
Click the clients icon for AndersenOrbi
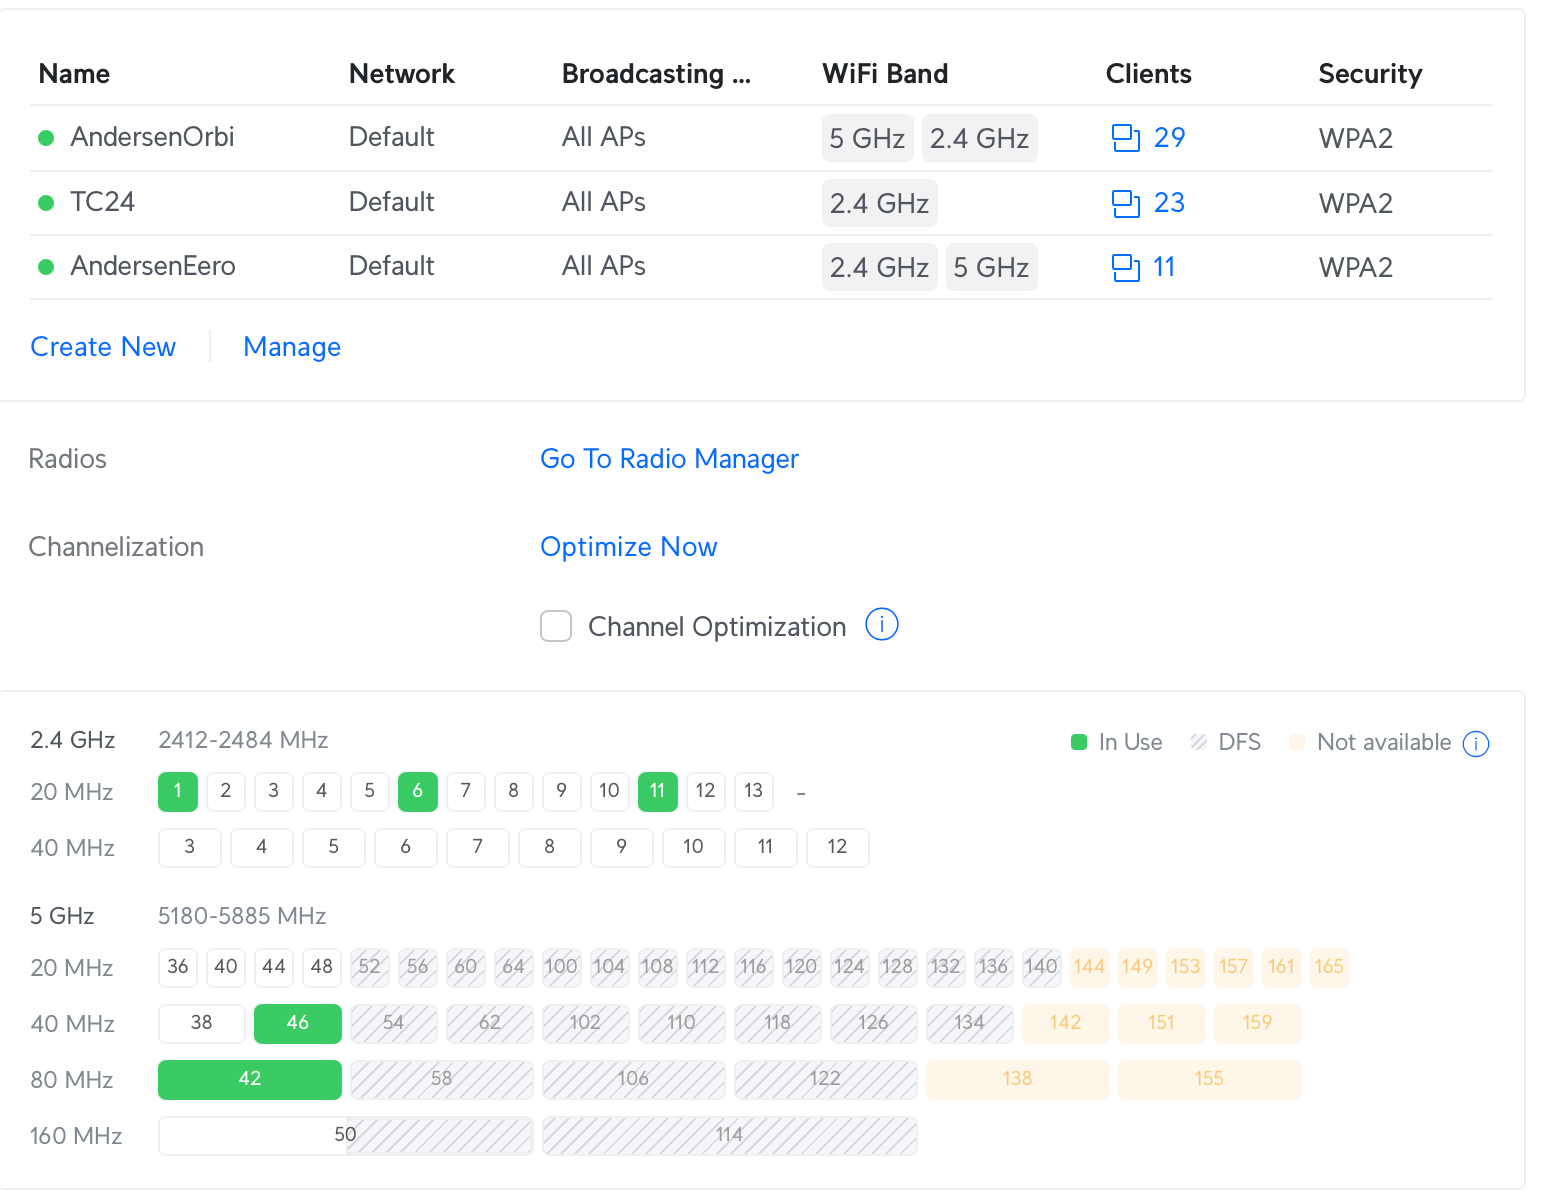[x=1126, y=138]
